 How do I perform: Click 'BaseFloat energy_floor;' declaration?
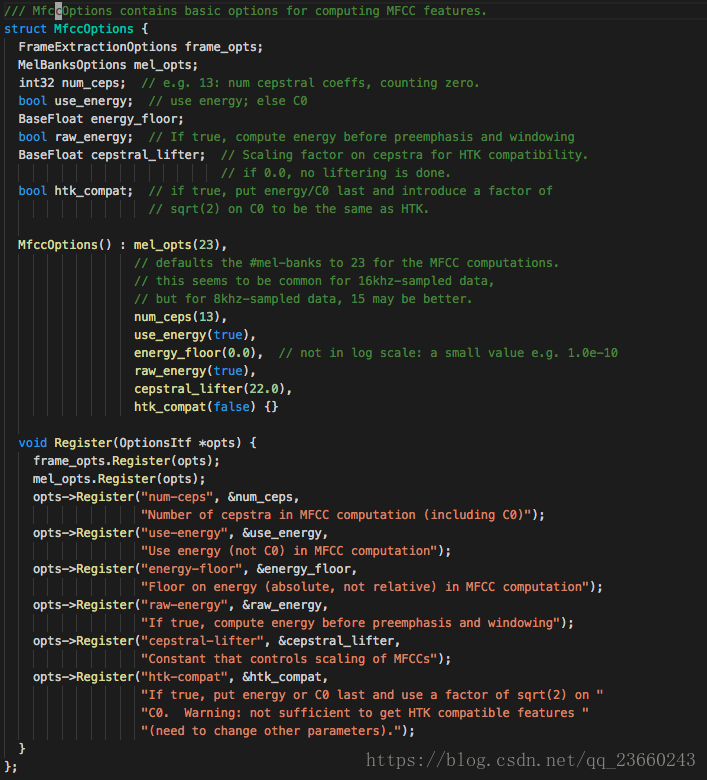(101, 119)
